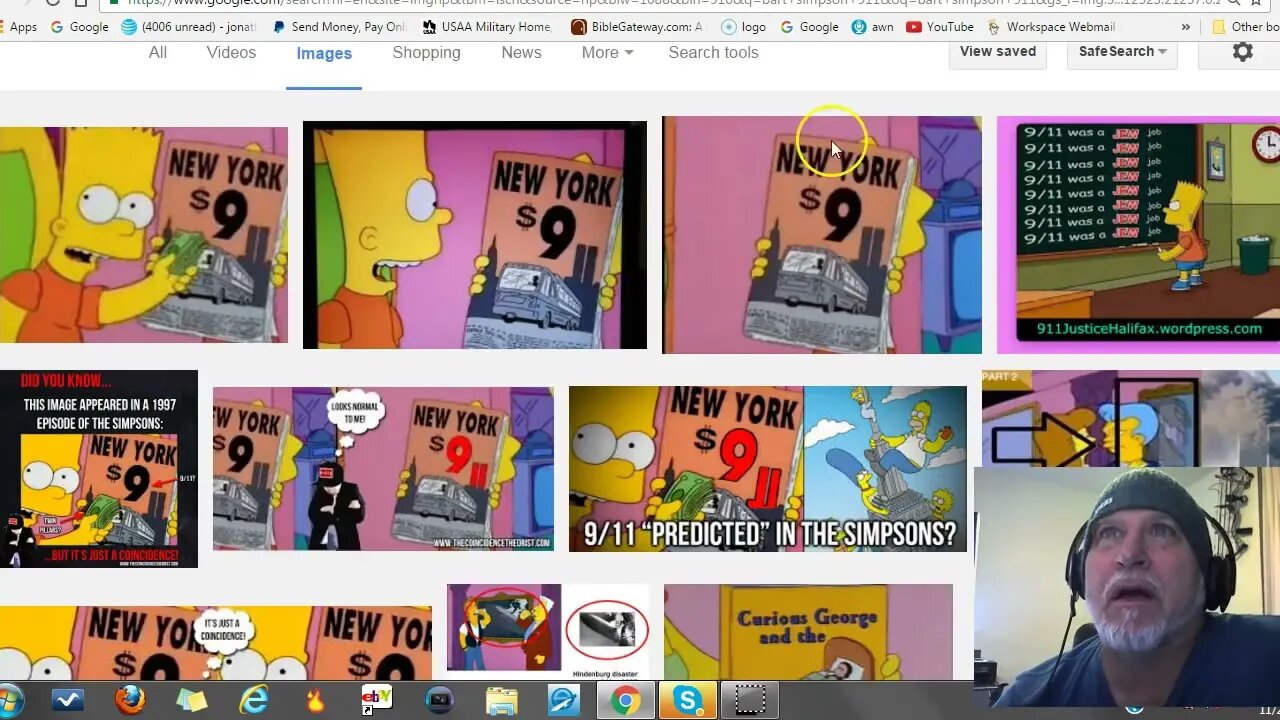This screenshot has width=1280, height=720.
Task: Expand the hidden bookmarks overflow chevron
Action: (x=1186, y=27)
